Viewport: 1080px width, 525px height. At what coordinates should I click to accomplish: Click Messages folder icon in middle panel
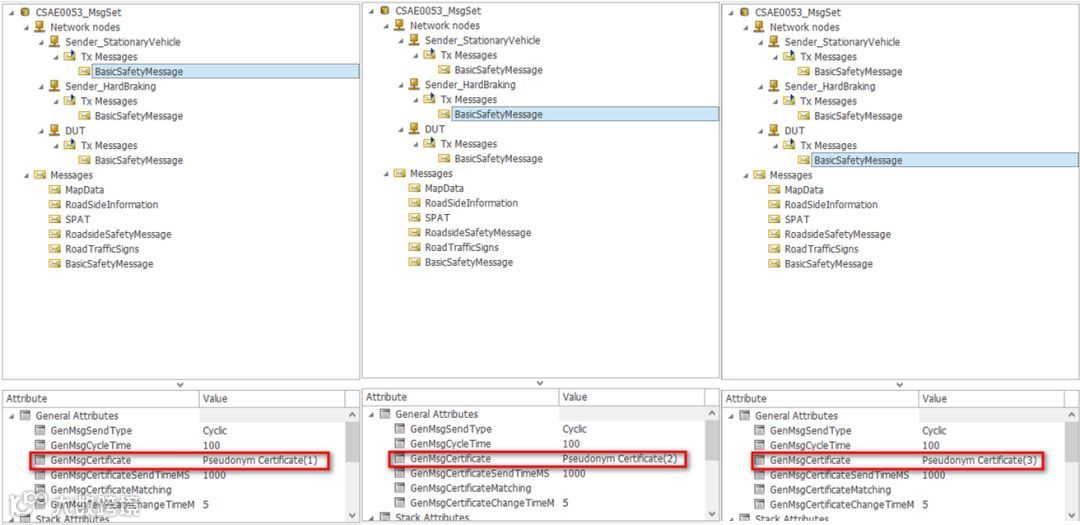399,174
